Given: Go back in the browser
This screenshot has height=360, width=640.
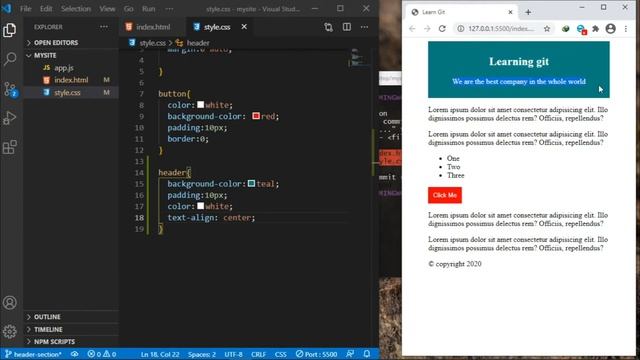Looking at the screenshot, I should (412, 29).
